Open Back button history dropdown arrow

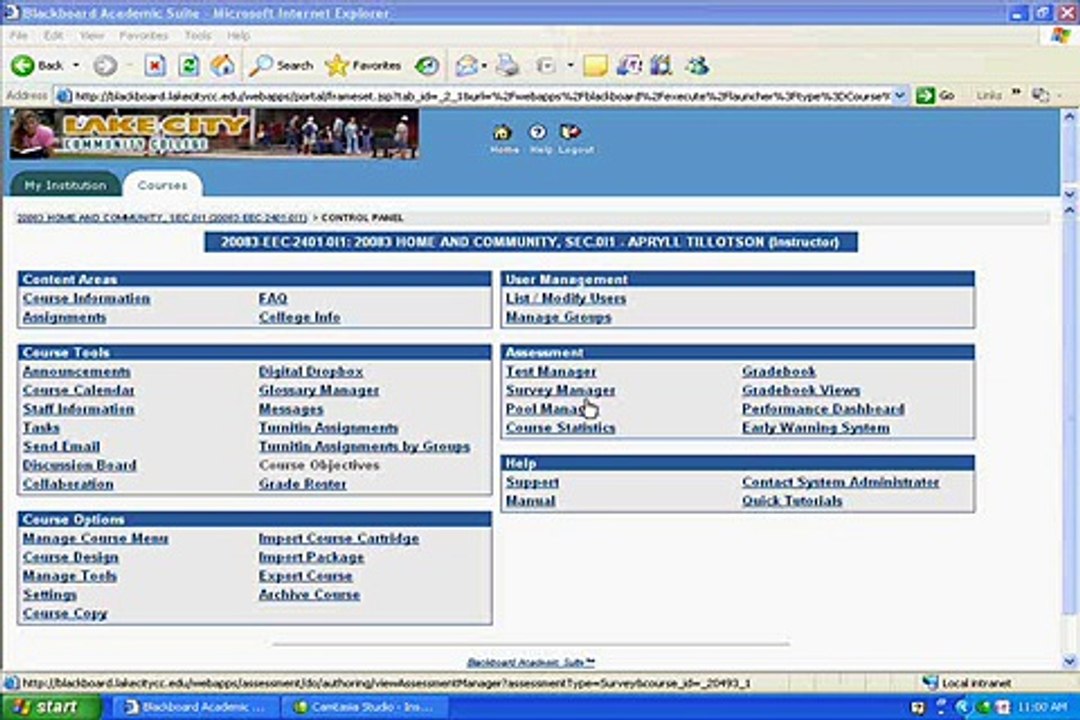(76, 65)
